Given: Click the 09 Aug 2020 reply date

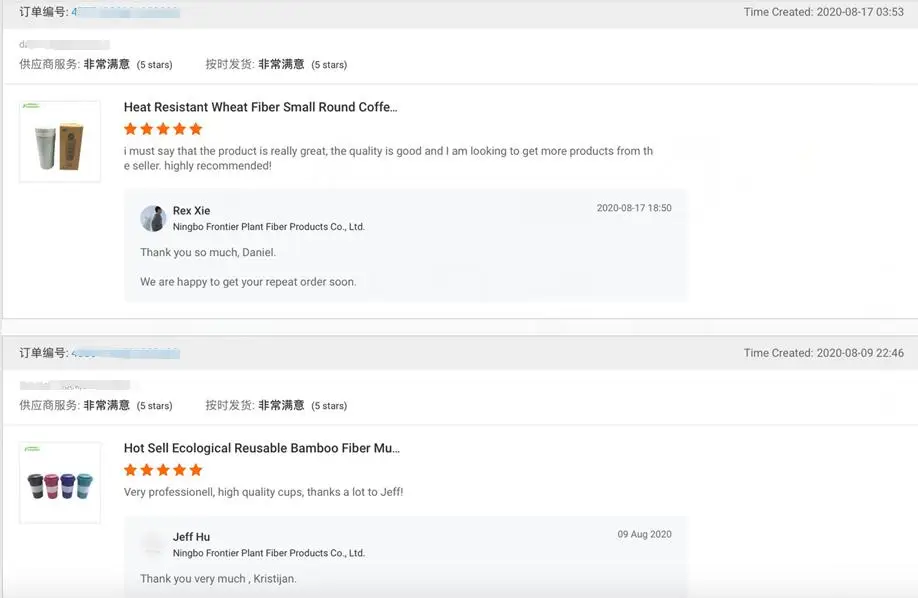Looking at the screenshot, I should (644, 534).
